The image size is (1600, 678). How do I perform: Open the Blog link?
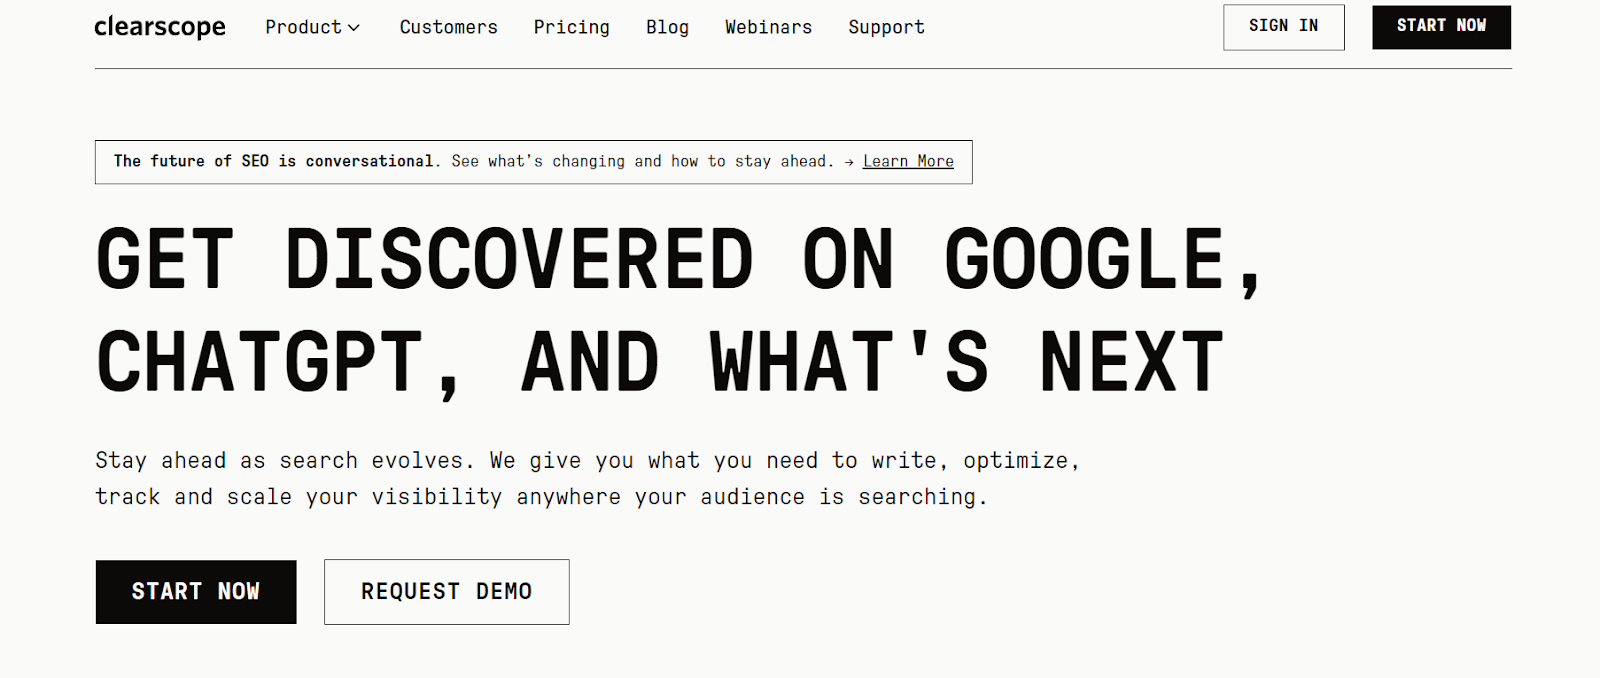pos(667,27)
